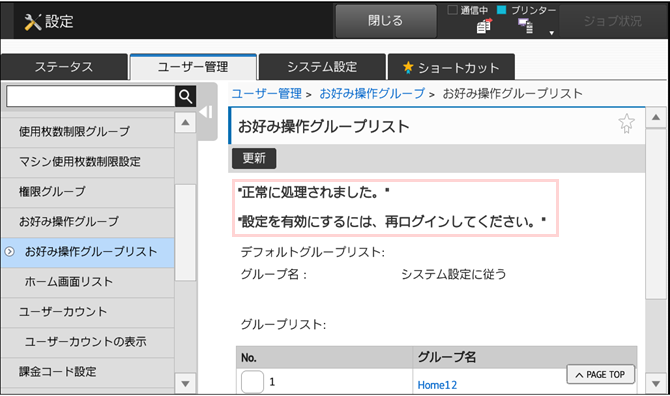Select お好み操作グループ in the side menu
The height and width of the screenshot is (396, 670).
[88, 222]
